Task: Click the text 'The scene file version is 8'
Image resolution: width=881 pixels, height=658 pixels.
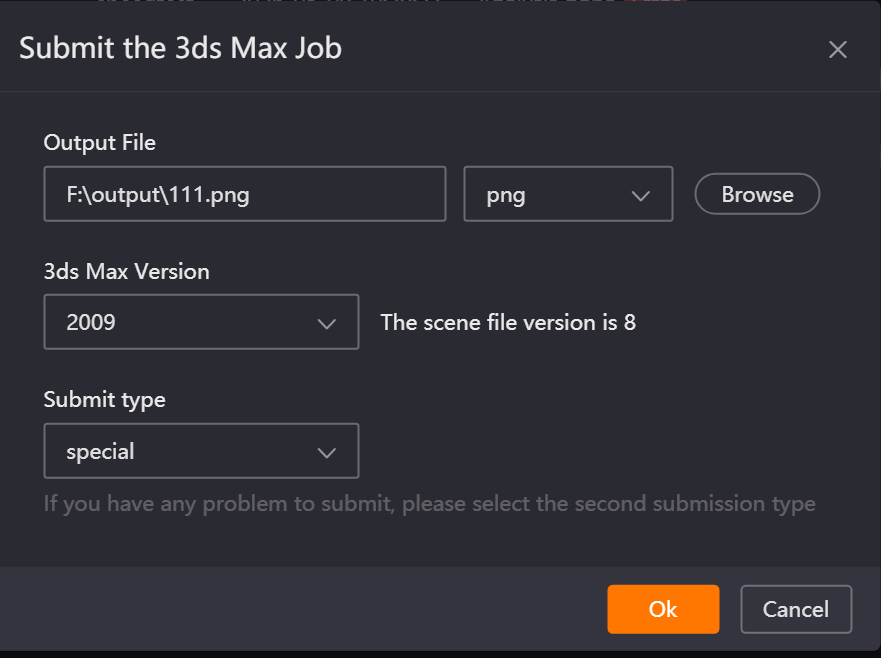Action: point(508,323)
